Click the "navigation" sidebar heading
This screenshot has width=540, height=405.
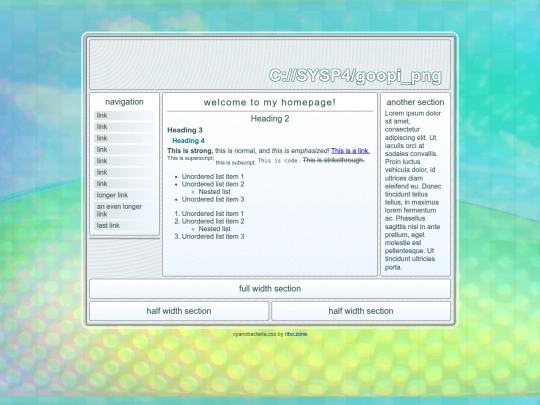[x=124, y=102]
